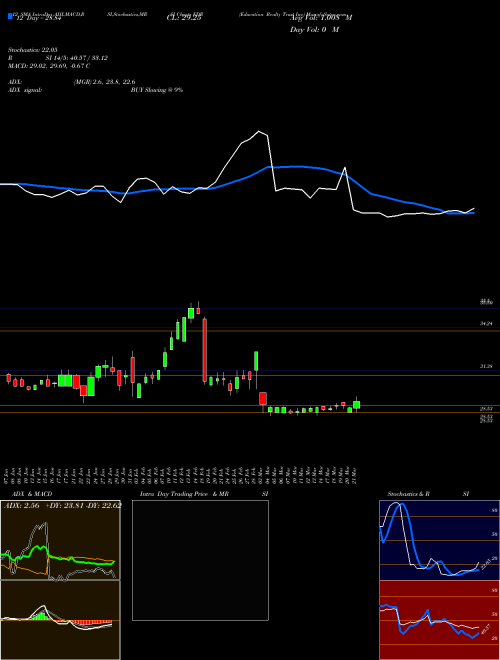Click the 31.26 price axis label
500x660 pixels.
point(486,367)
